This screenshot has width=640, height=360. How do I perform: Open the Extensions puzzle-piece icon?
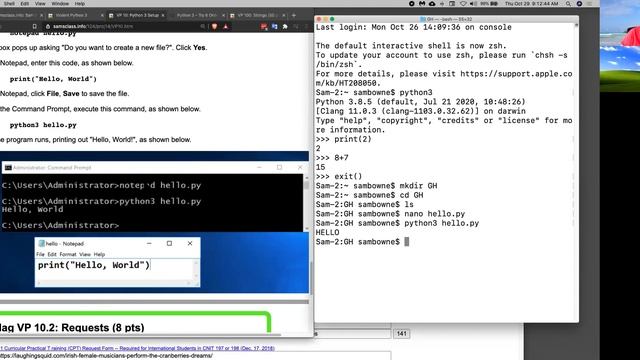click(285, 26)
